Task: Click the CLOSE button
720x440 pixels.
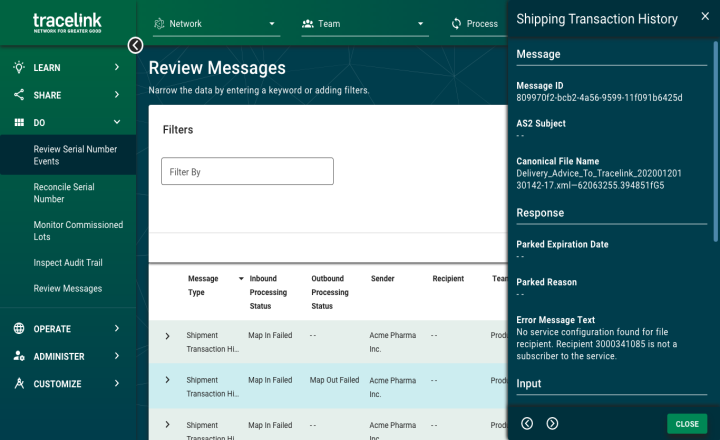Action: point(687,424)
